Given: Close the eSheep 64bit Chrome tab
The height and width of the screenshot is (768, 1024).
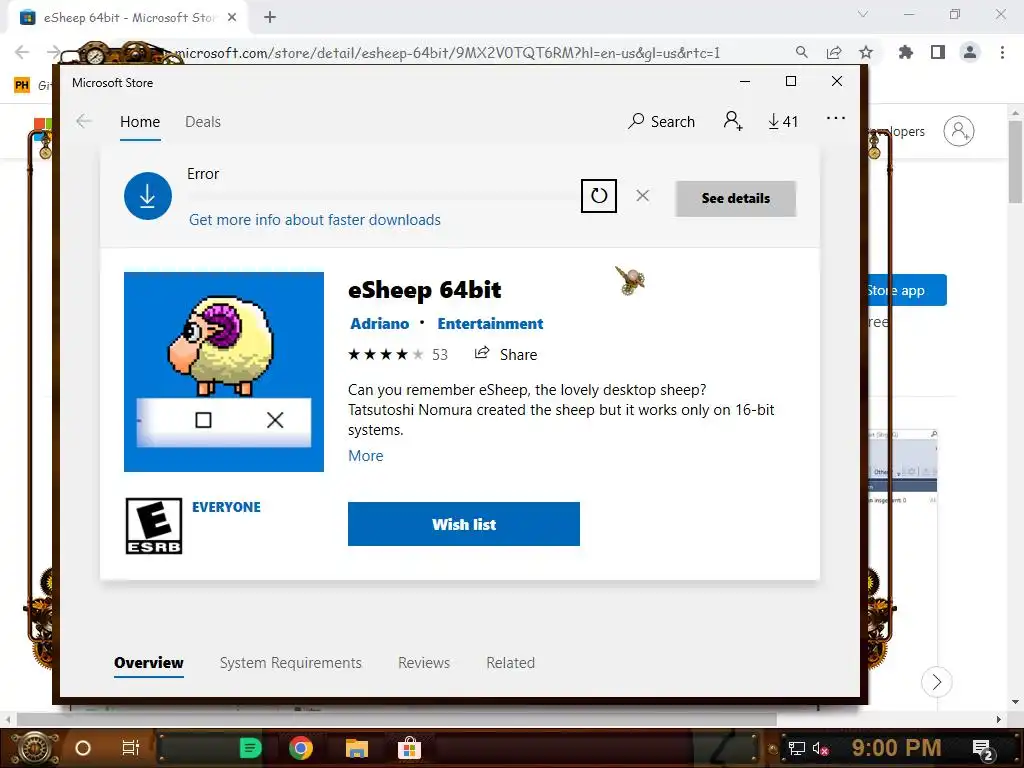Looking at the screenshot, I should coord(232,18).
